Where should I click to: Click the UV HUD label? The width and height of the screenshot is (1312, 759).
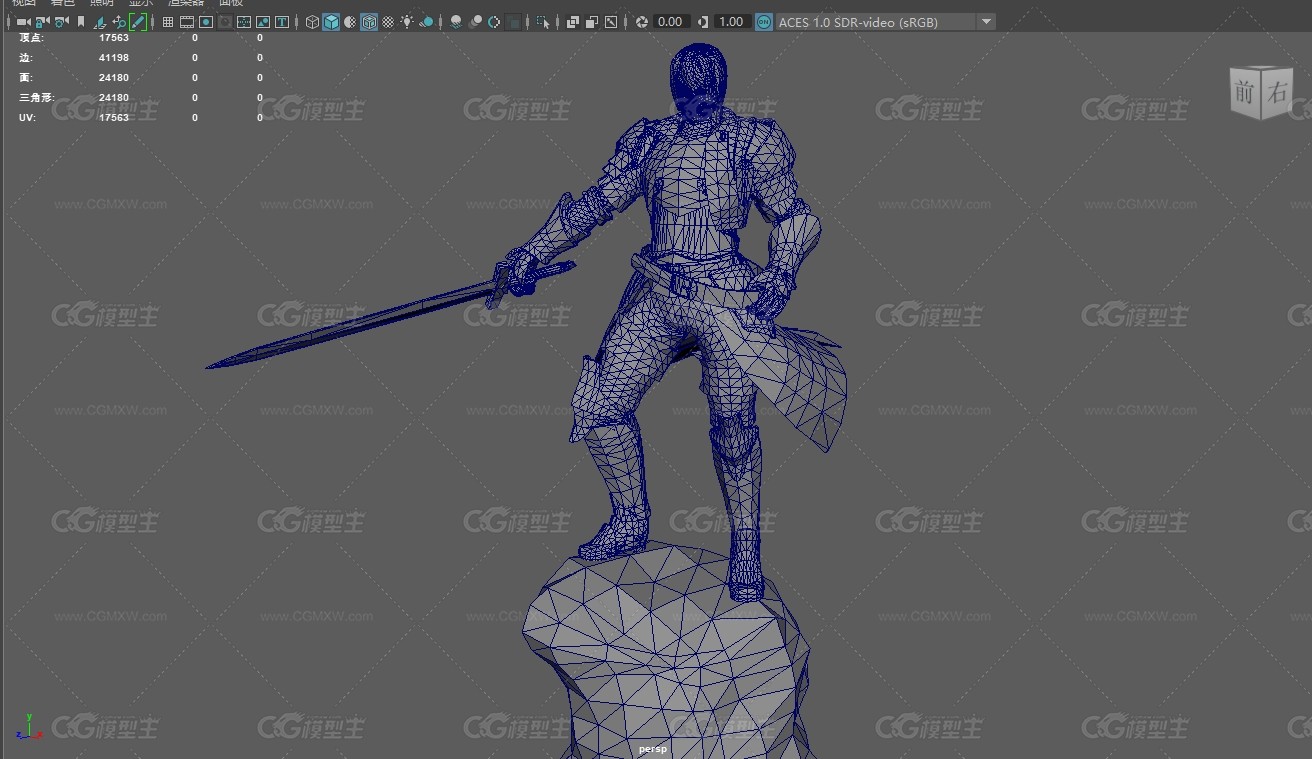(26, 117)
